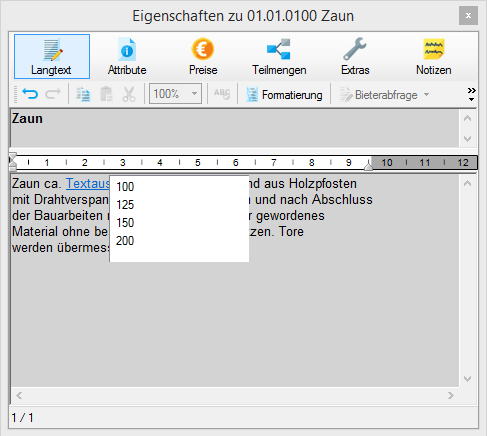Click left arrow of horizontal scrollbar
This screenshot has height=436, width=487.
19,396
